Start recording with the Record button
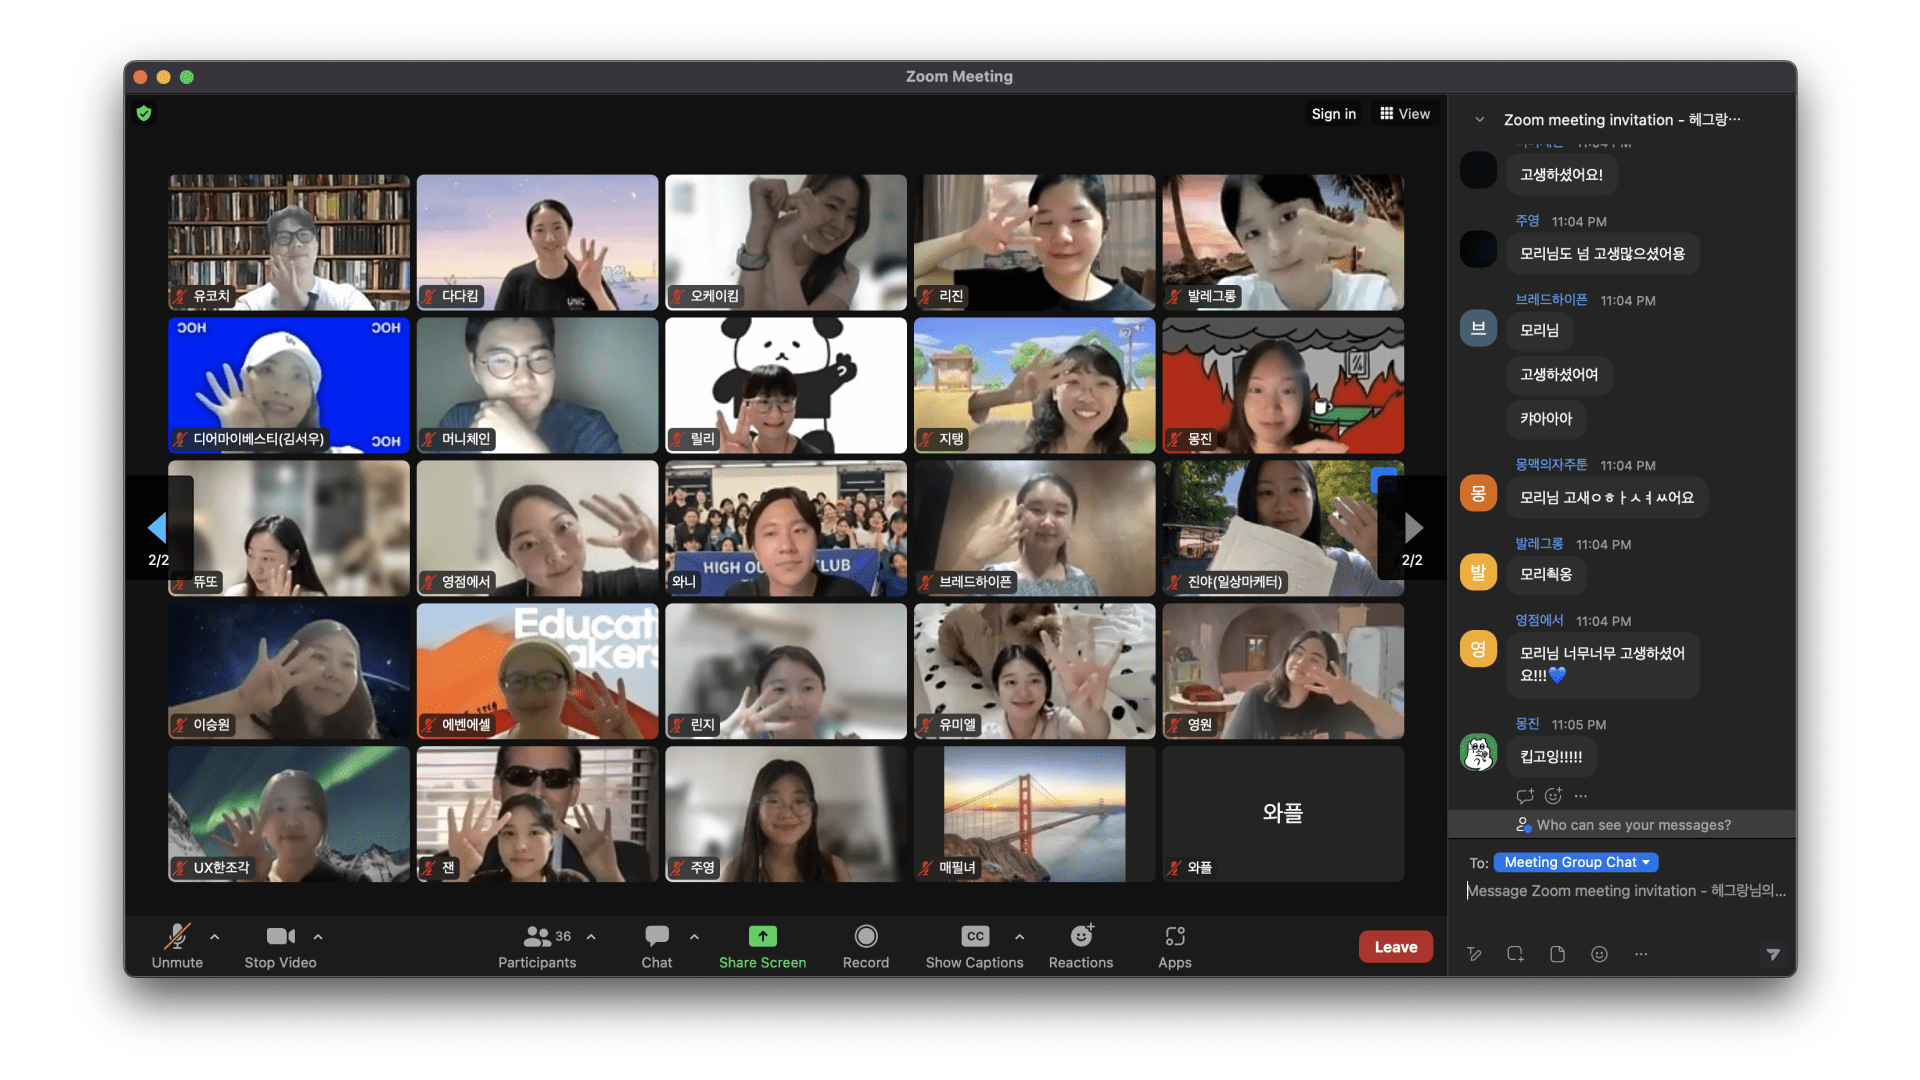1920x1080 pixels. pyautogui.click(x=865, y=936)
